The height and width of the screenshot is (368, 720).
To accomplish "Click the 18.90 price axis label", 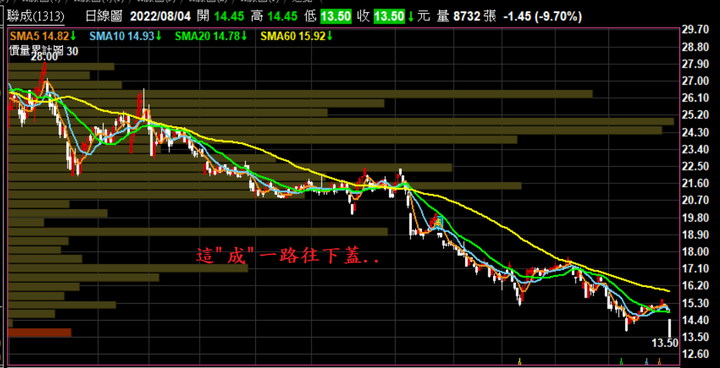I will (x=696, y=235).
